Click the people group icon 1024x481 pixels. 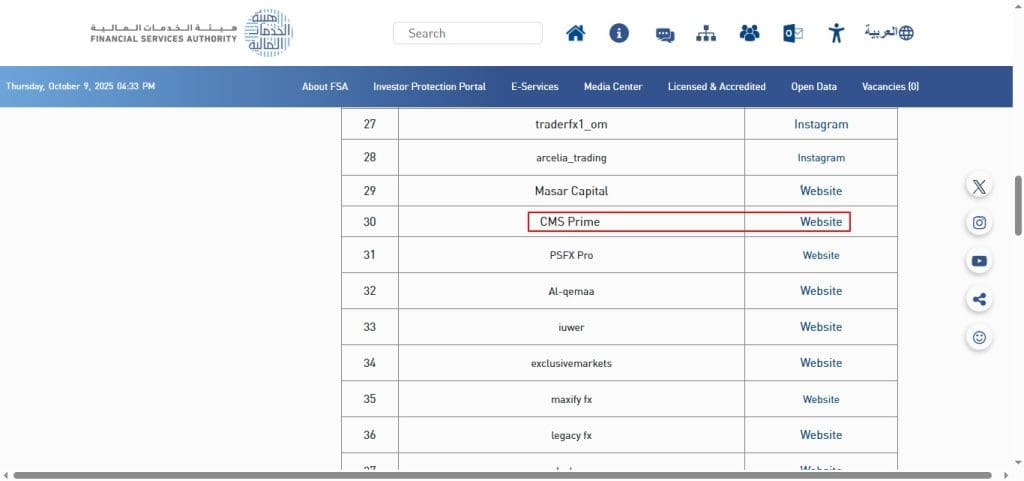[749, 33]
